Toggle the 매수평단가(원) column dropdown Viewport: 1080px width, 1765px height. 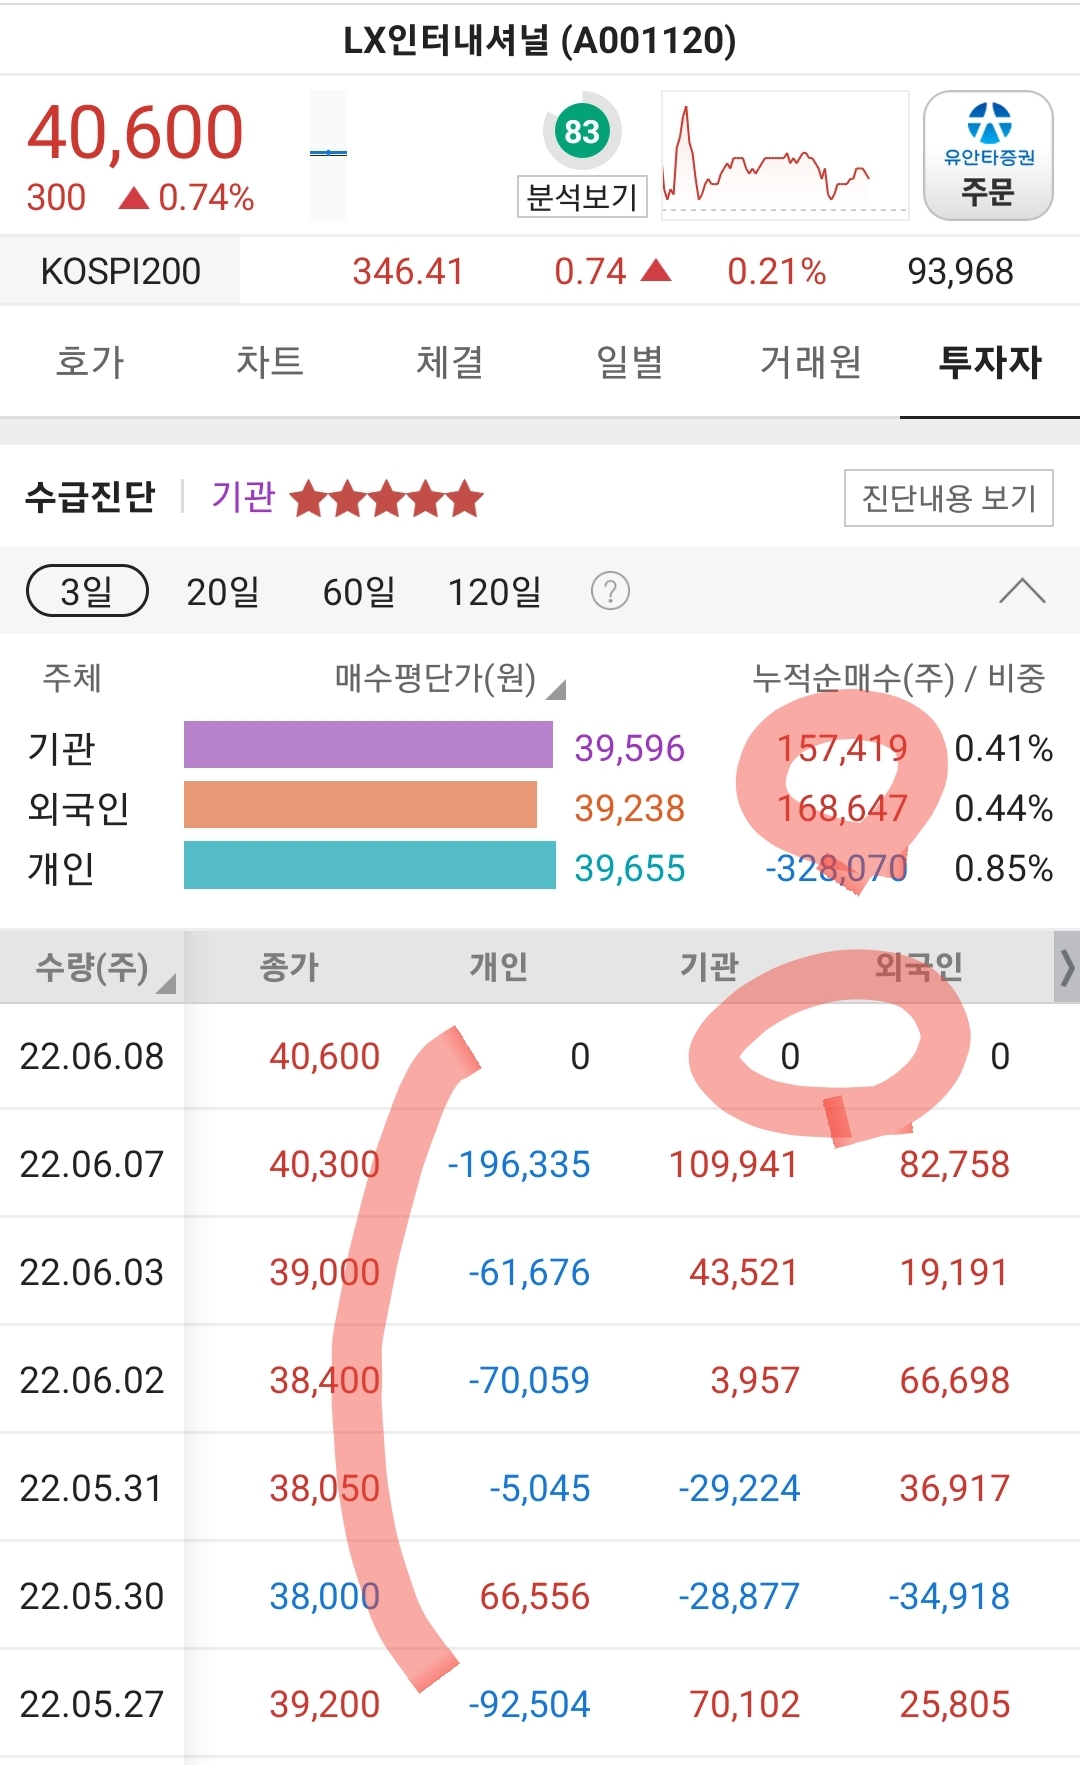pos(450,679)
